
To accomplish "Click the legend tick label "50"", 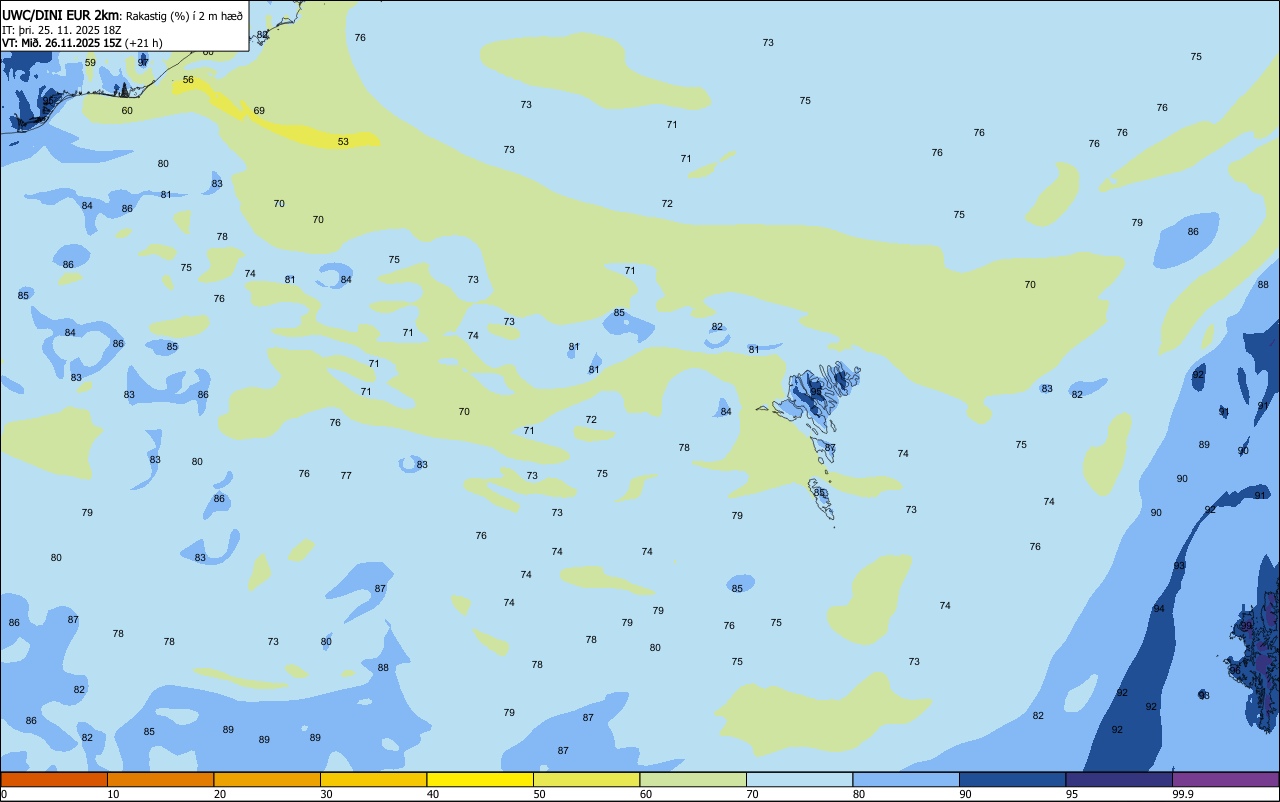I will 540,794.
